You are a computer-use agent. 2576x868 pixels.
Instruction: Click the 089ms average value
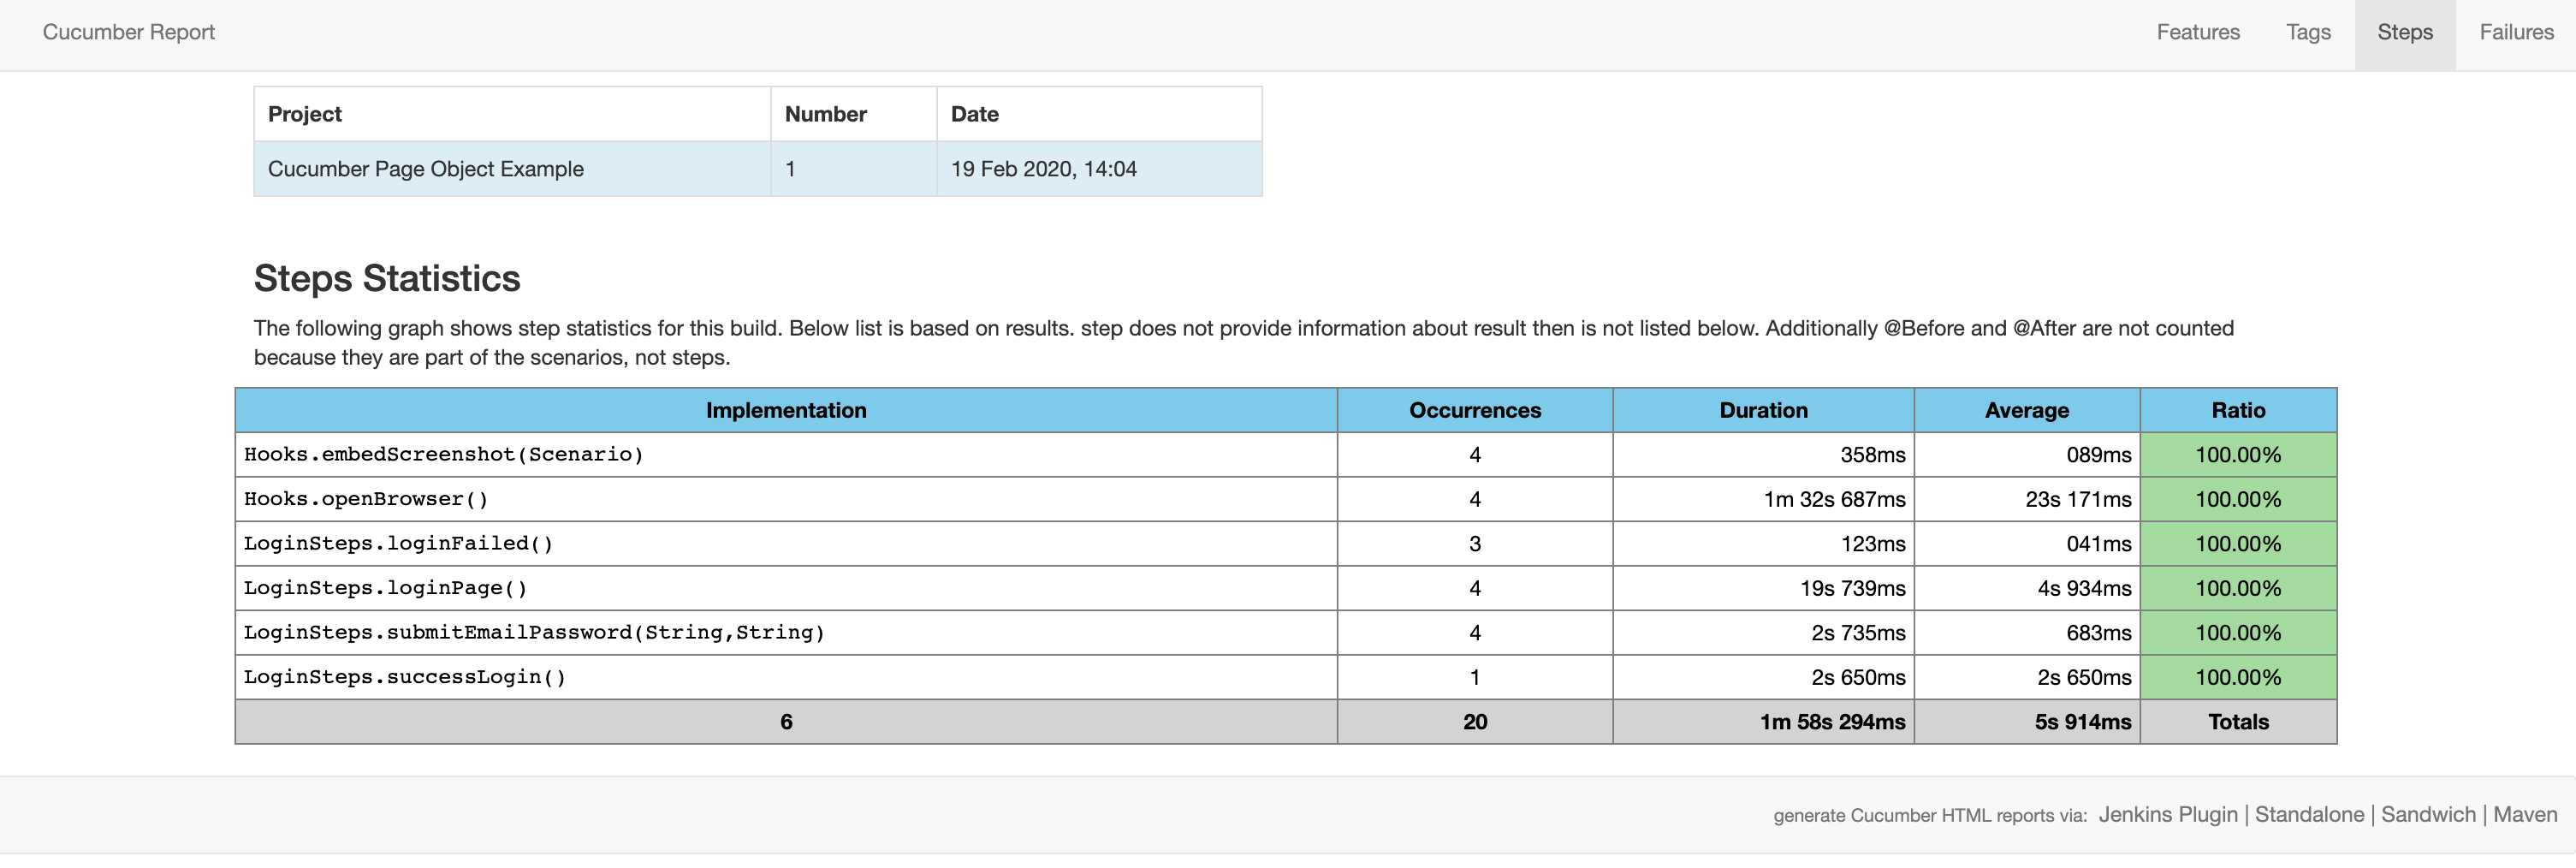pos(2098,454)
